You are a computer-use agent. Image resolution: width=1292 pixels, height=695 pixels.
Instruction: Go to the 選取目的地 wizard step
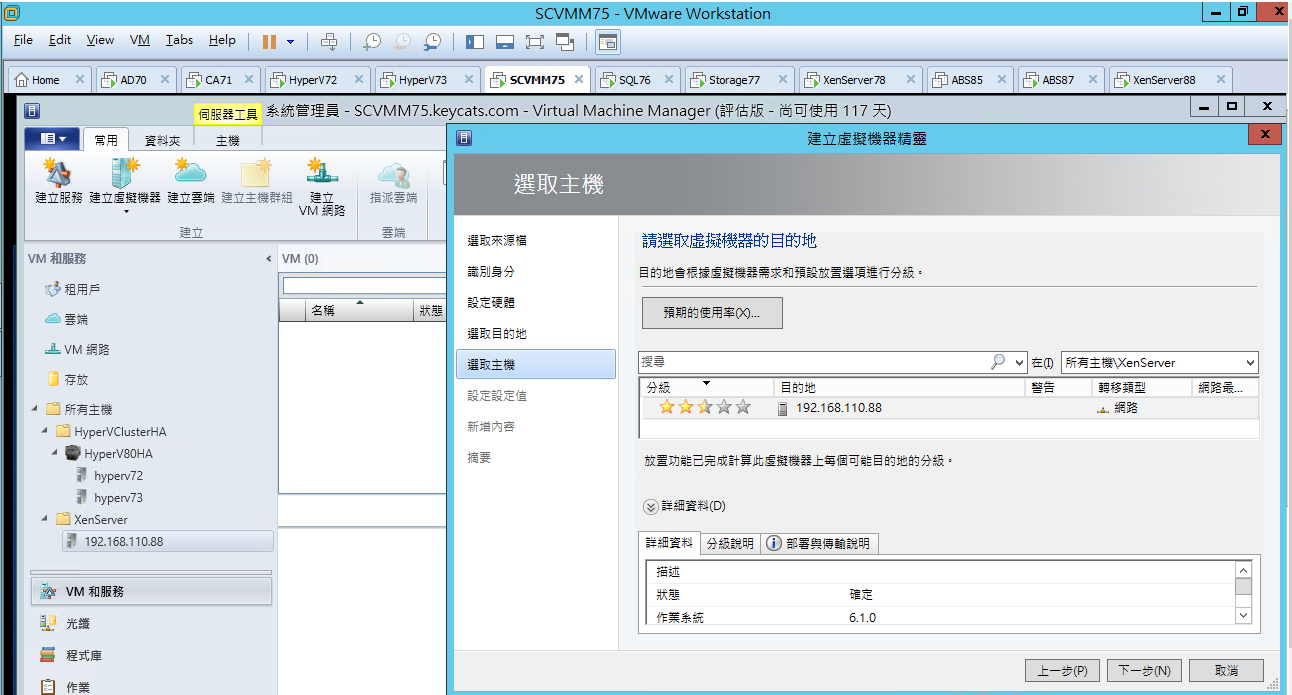point(497,334)
